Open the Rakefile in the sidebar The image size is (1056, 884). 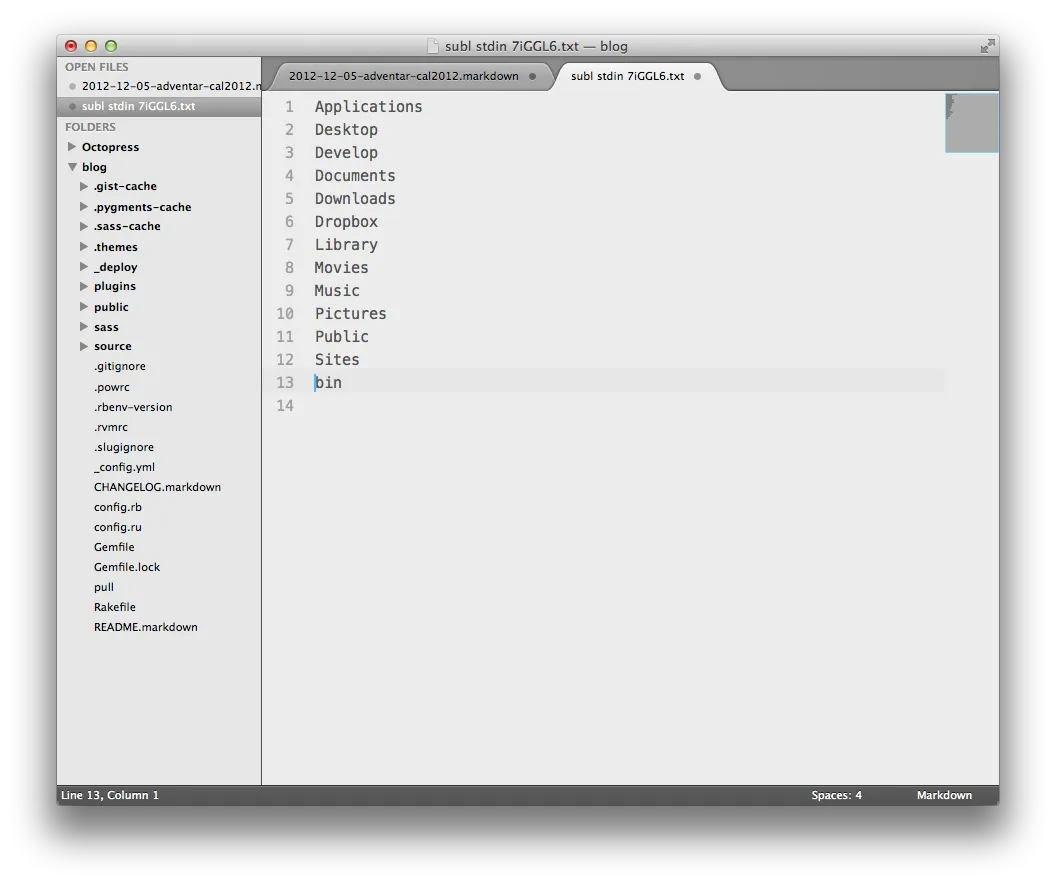[114, 607]
